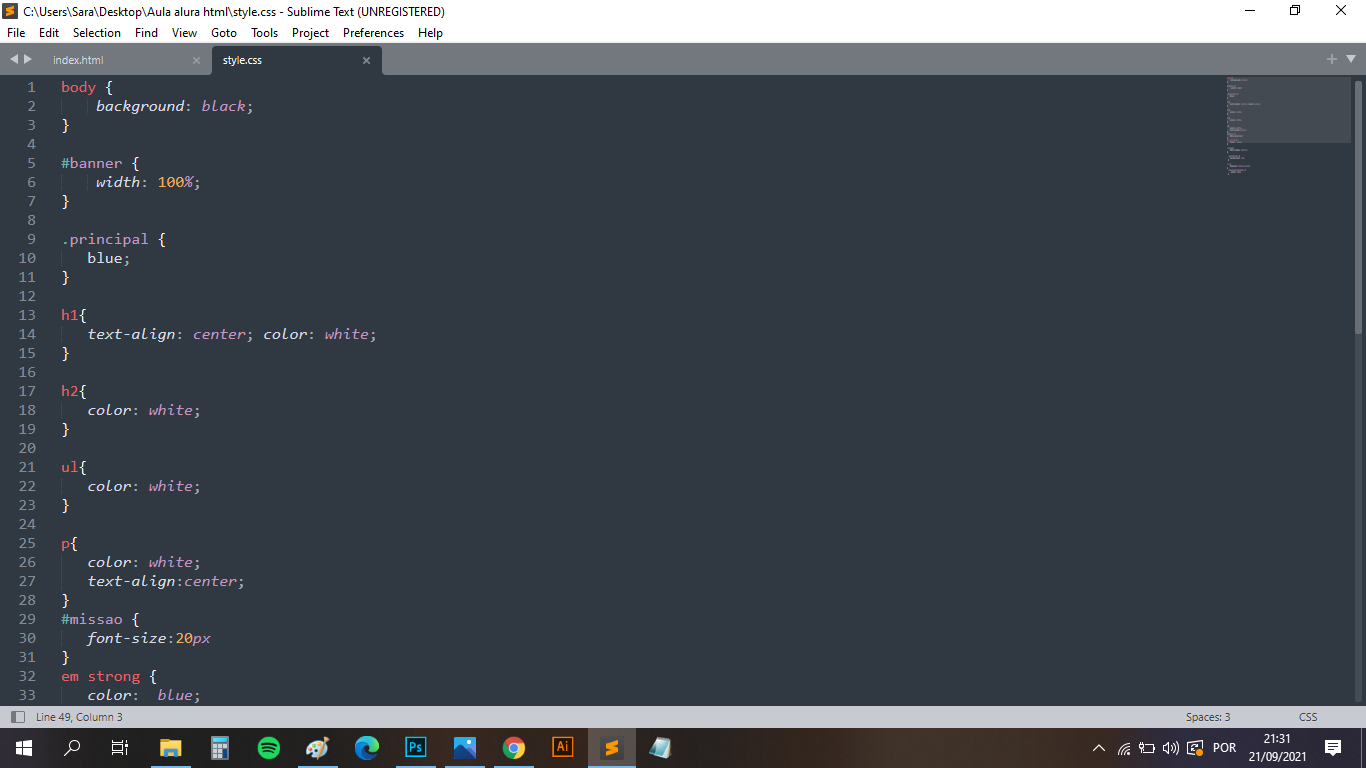Viewport: 1366px width, 768px height.
Task: Open Spotify from the taskbar
Action: [269, 748]
